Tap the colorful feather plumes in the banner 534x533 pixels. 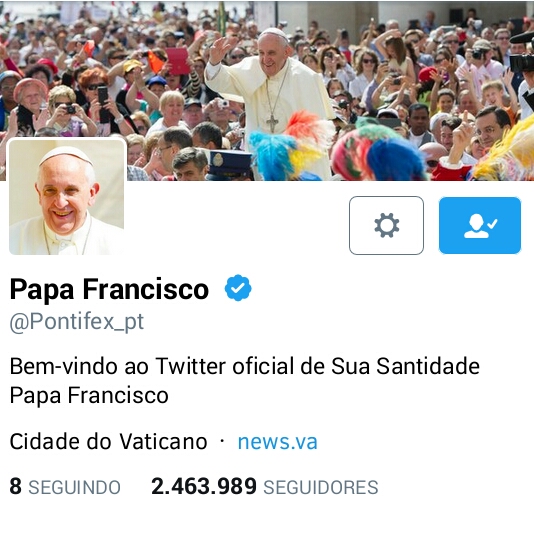click(x=293, y=146)
